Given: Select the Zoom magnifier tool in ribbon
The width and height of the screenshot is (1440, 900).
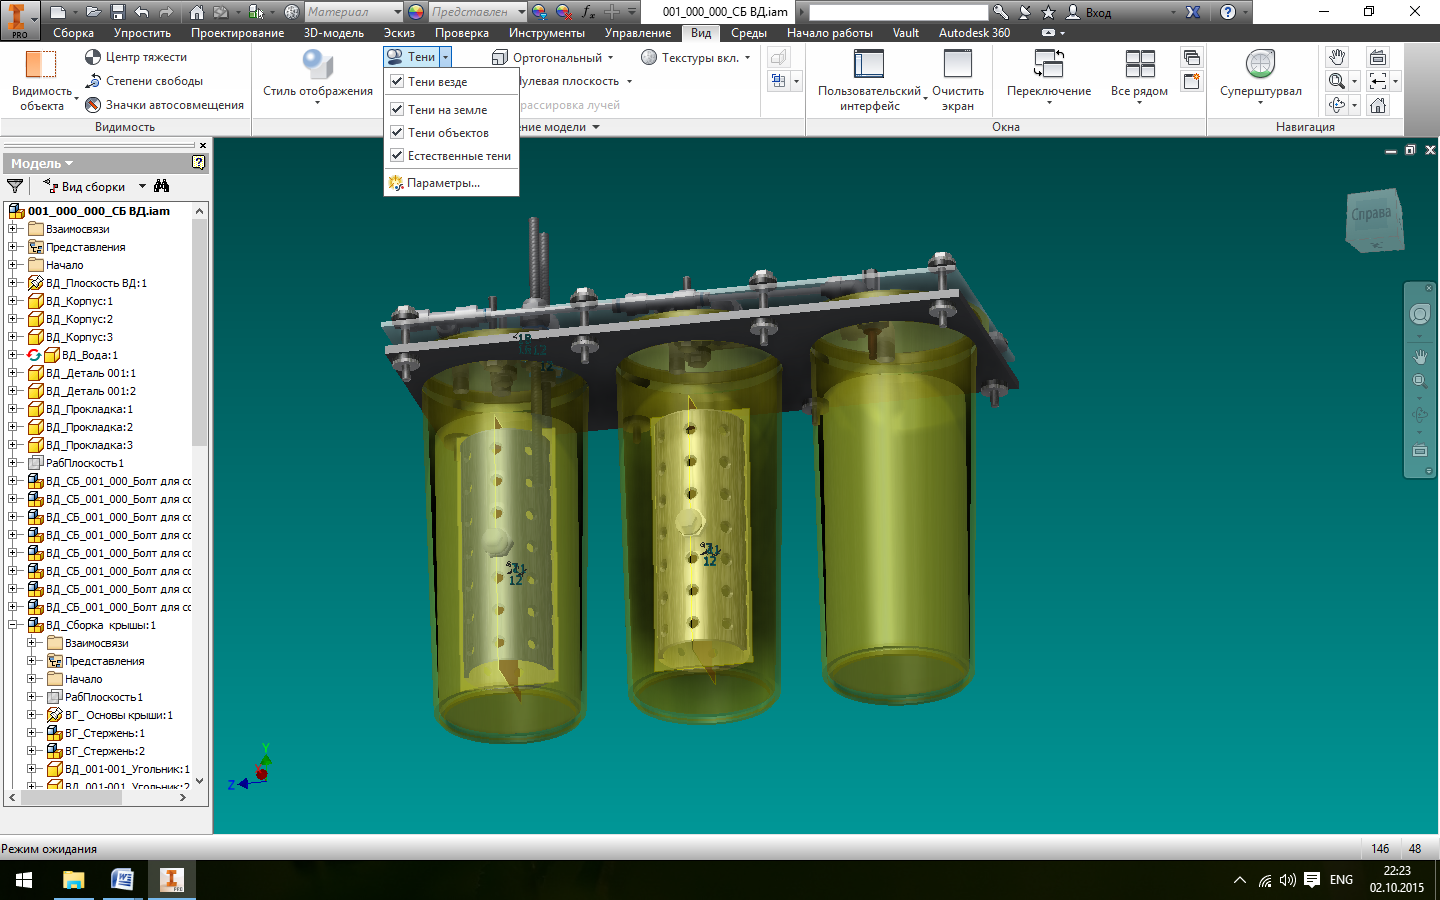Looking at the screenshot, I should 1337,81.
